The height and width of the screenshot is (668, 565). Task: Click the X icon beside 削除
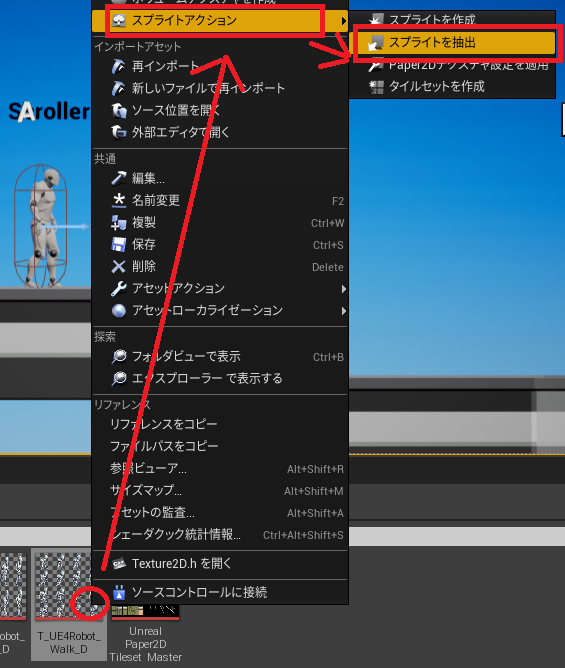click(119, 267)
